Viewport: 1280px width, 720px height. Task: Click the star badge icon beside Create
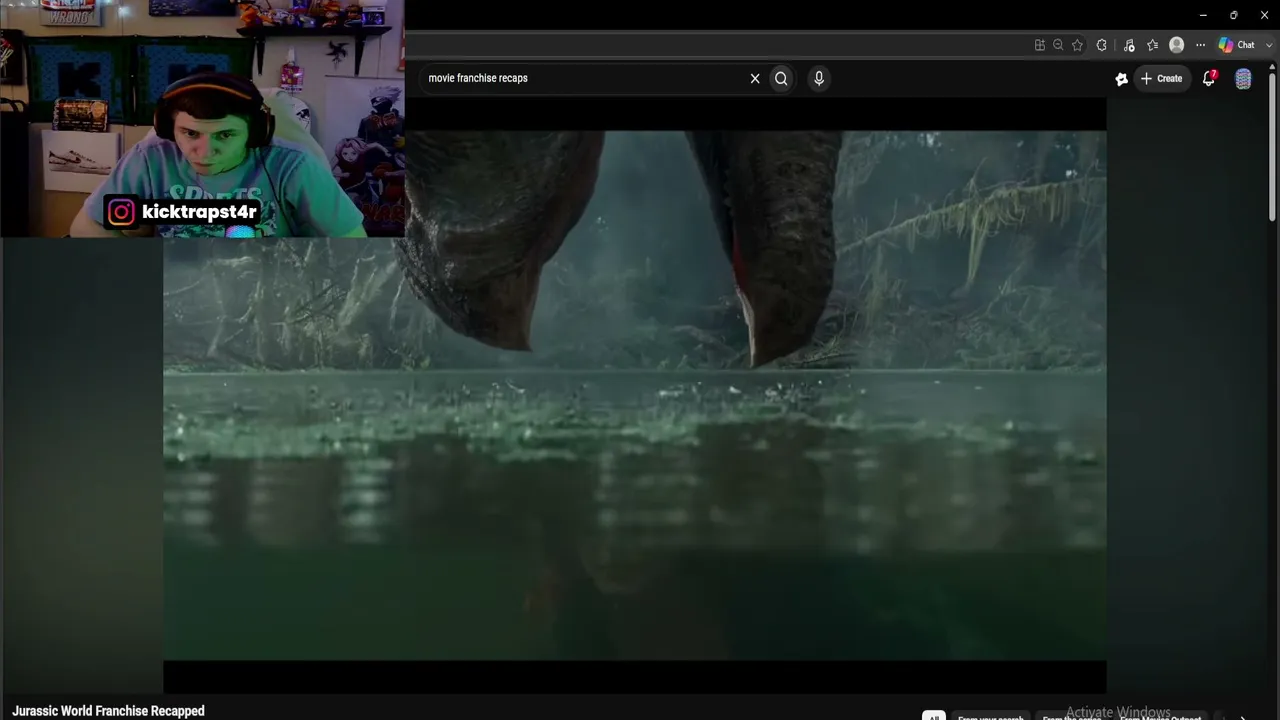click(x=1122, y=79)
